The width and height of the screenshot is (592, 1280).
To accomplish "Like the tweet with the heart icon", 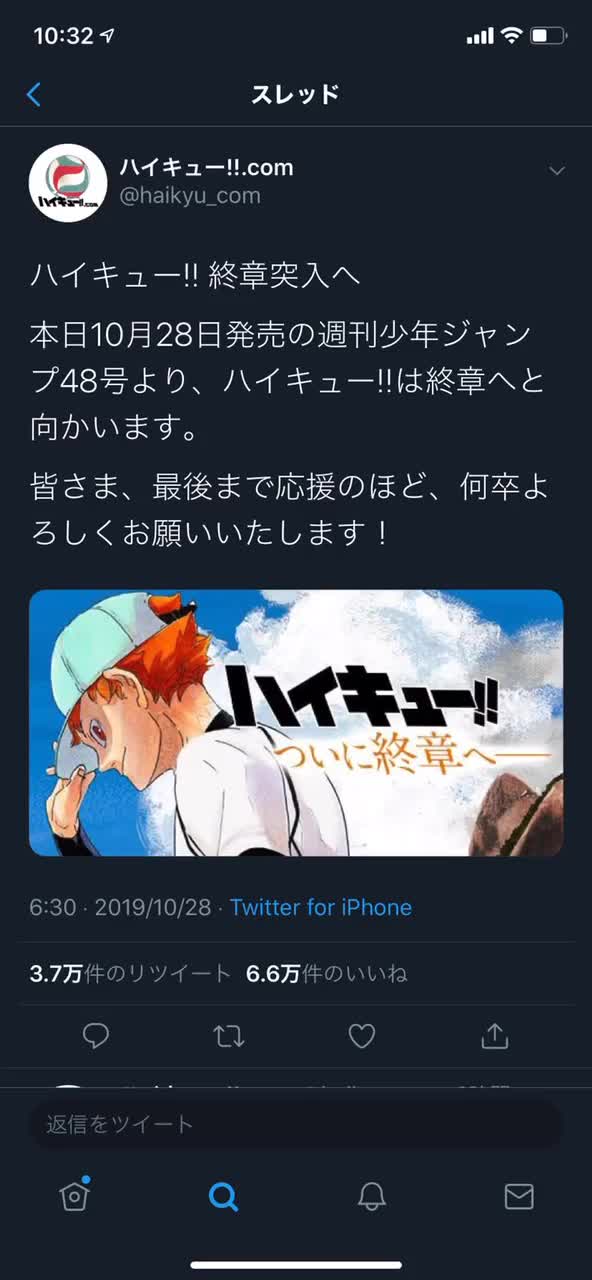I will pos(362,1036).
